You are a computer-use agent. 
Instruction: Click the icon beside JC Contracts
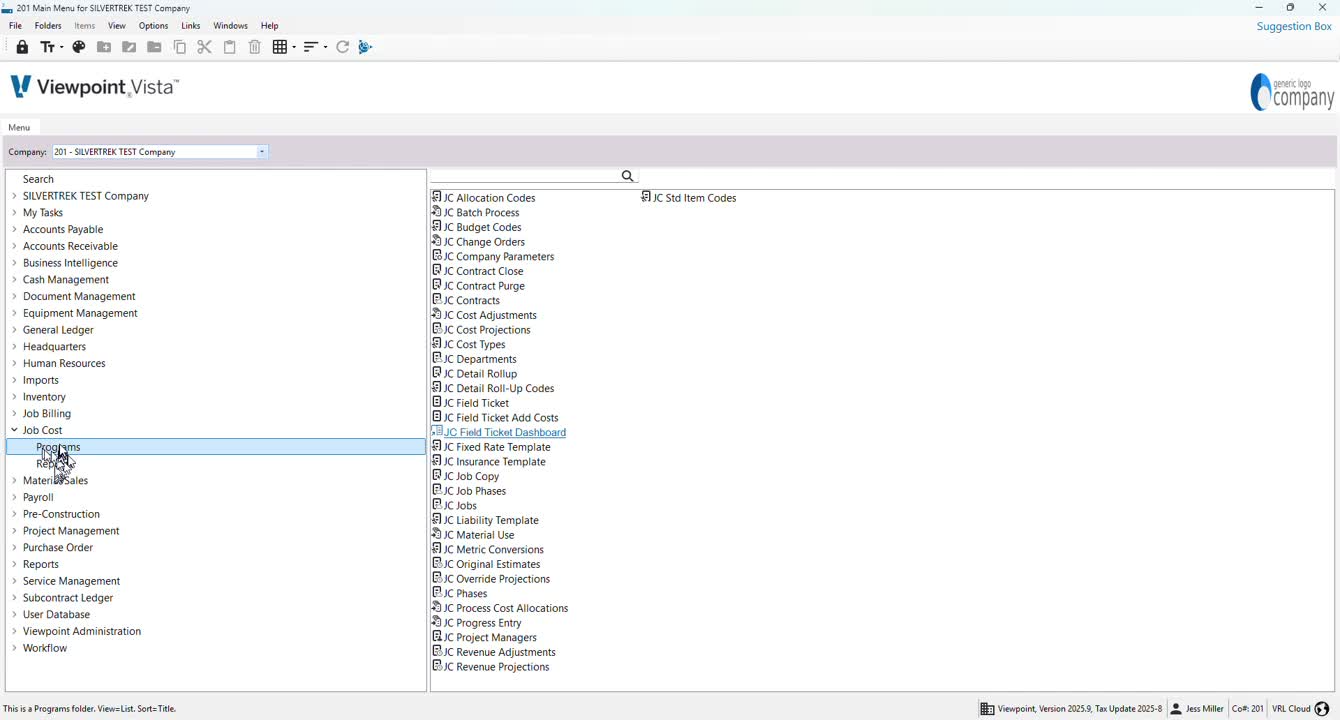pos(437,299)
